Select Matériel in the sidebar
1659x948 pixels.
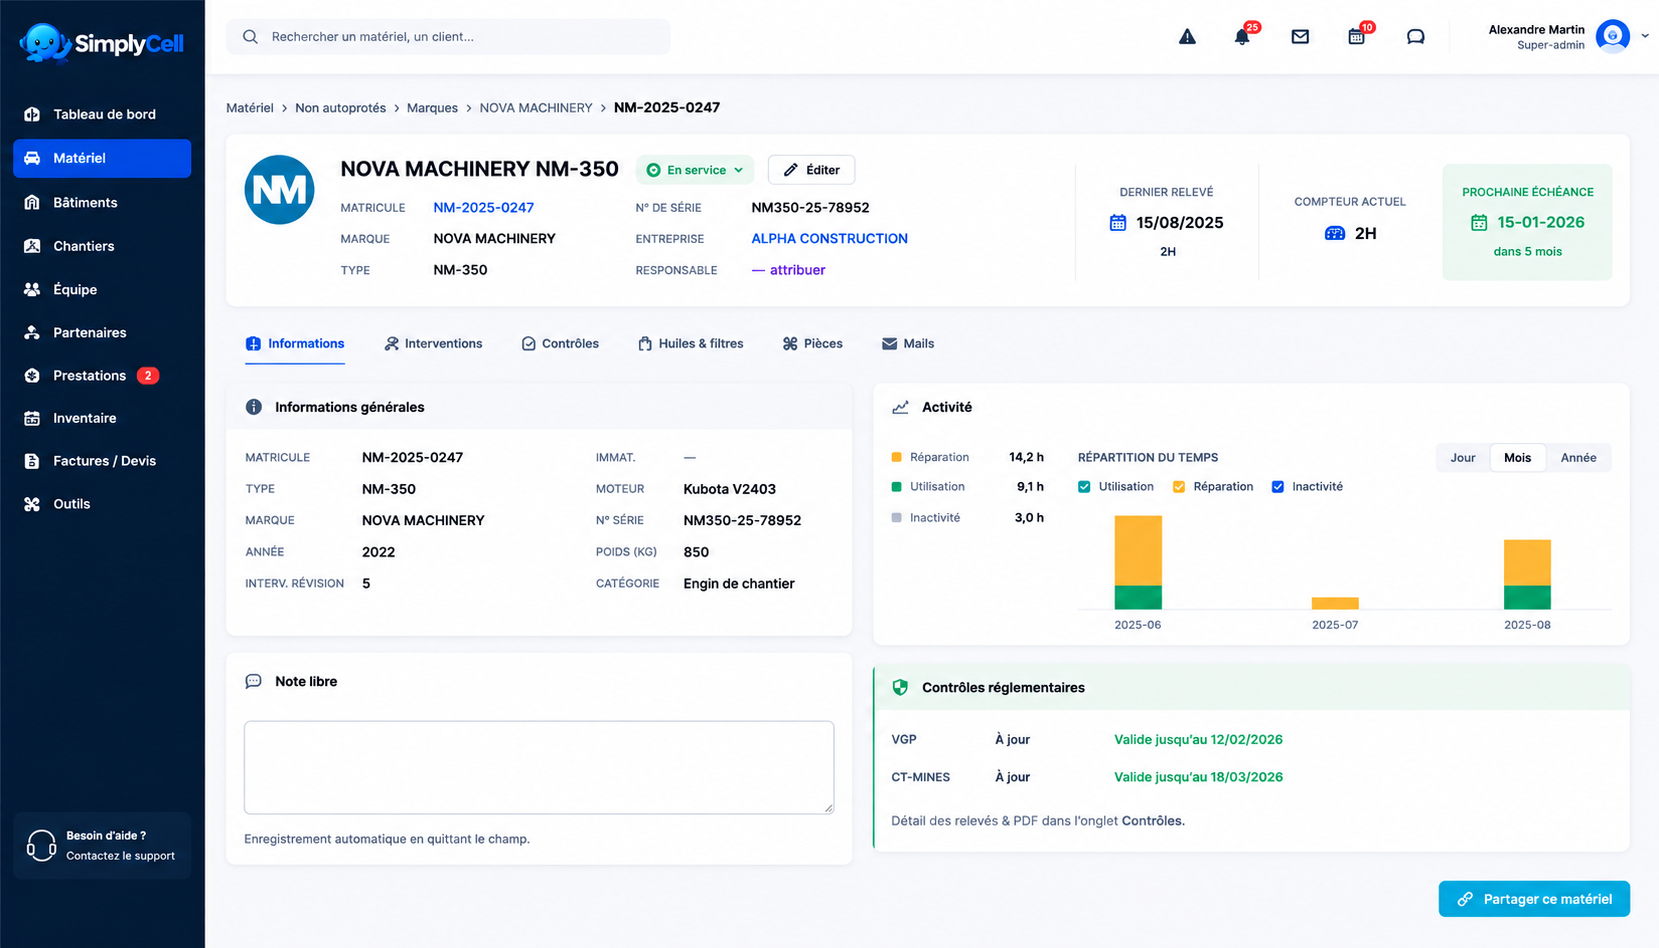(x=102, y=158)
